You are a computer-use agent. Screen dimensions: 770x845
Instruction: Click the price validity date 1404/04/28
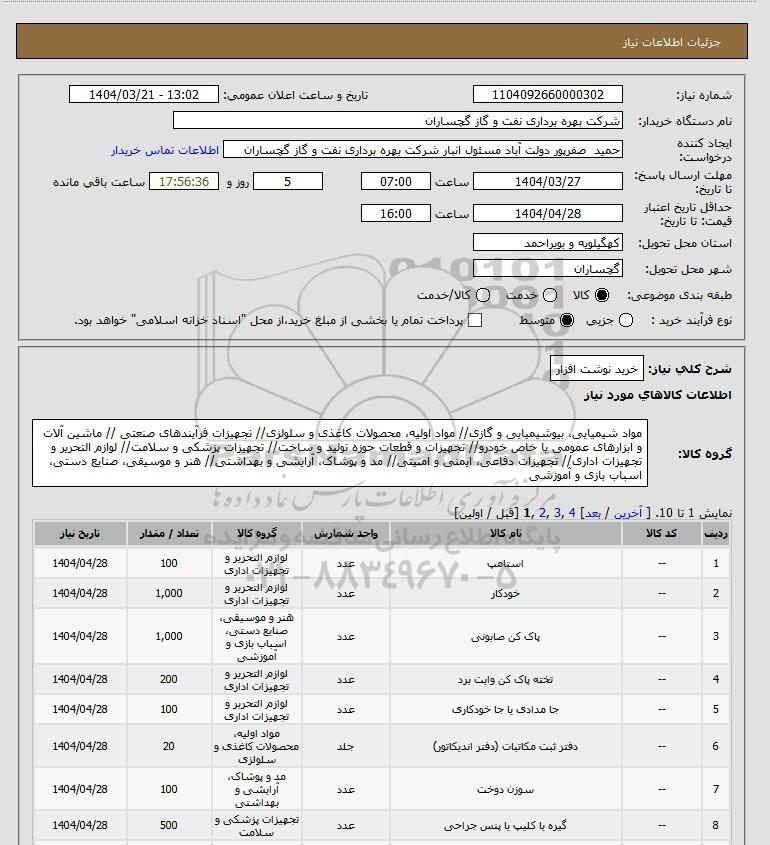pos(547,213)
